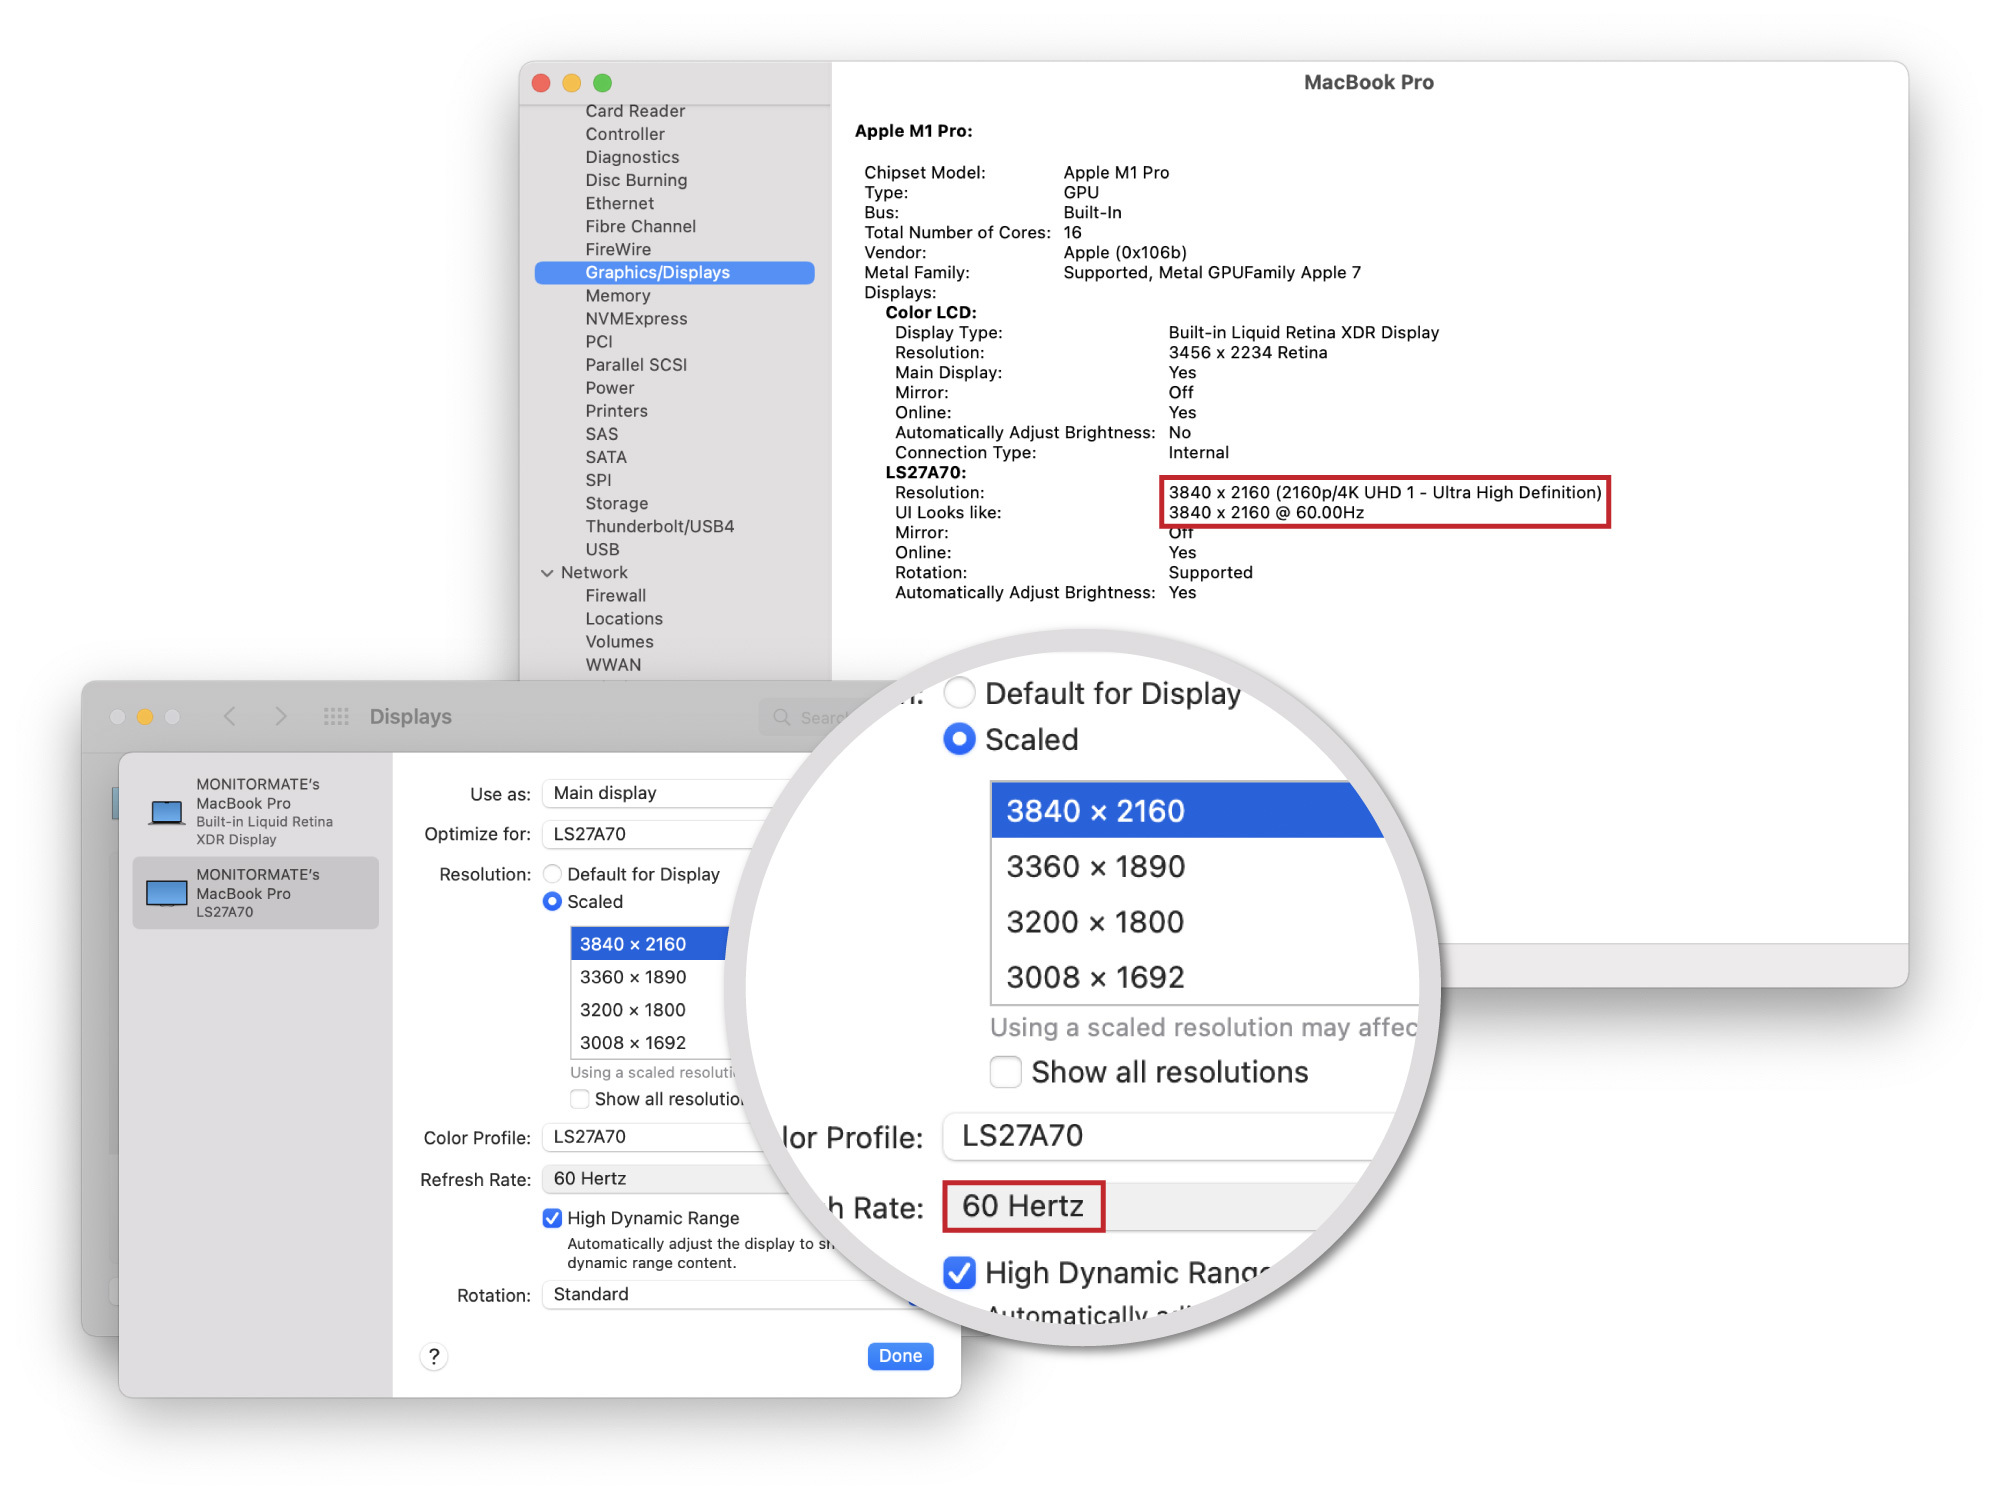Click the forward arrow in Displays toolbar
Viewport: 2000px width, 1500px height.
pos(281,716)
